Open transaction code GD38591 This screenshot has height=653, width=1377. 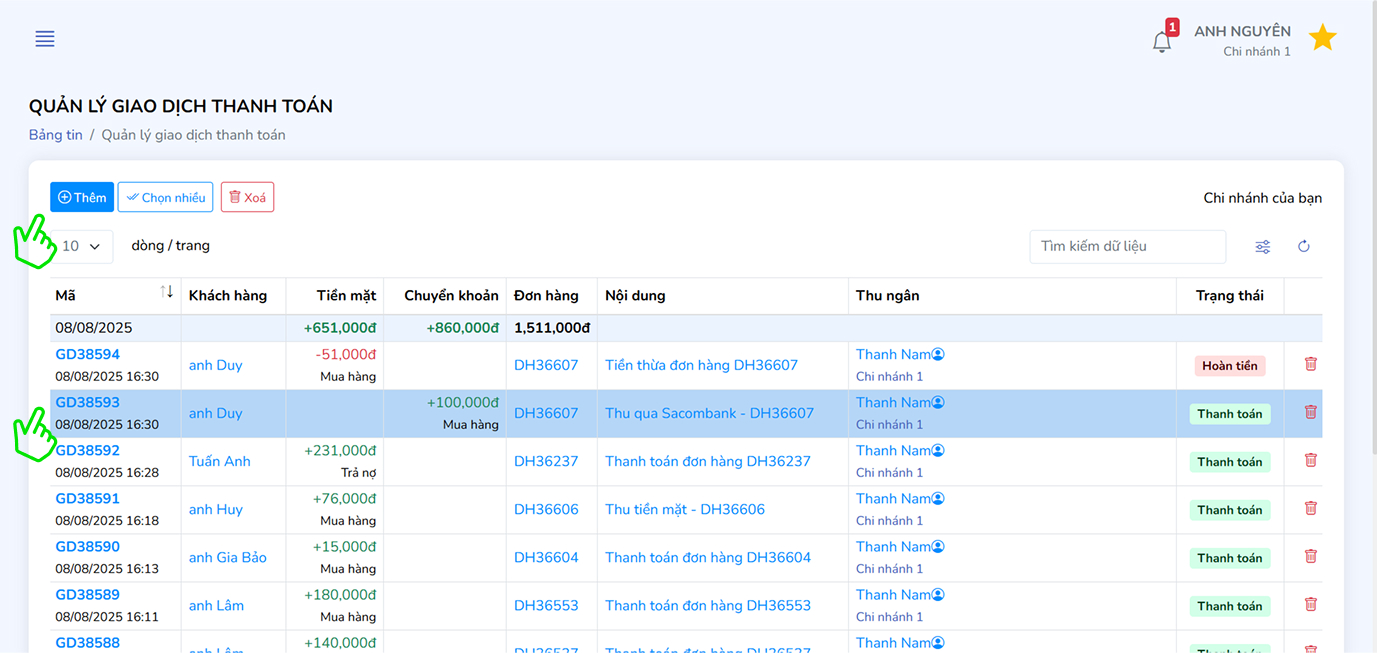(x=87, y=499)
